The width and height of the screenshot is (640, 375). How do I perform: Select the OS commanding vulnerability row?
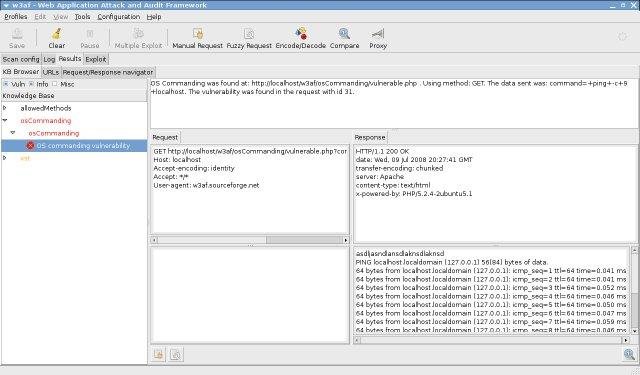tap(74, 146)
